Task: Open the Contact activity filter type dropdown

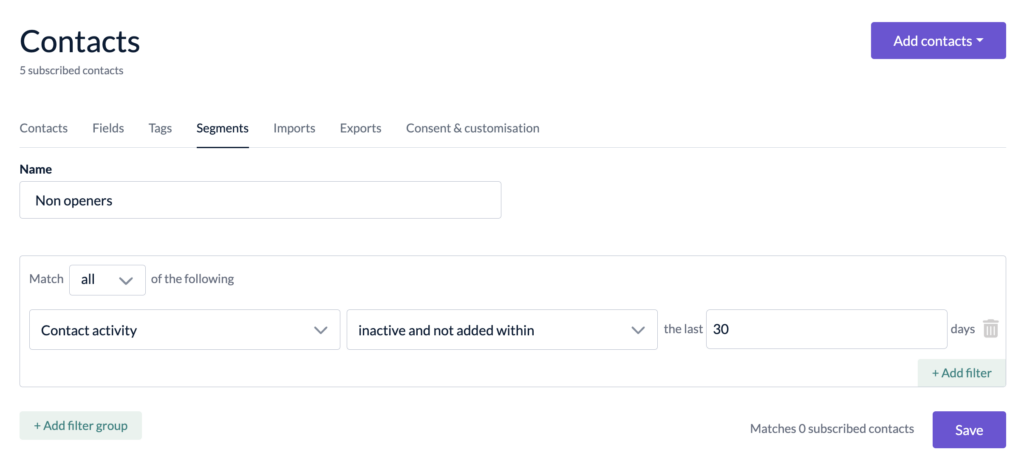Action: tap(184, 330)
